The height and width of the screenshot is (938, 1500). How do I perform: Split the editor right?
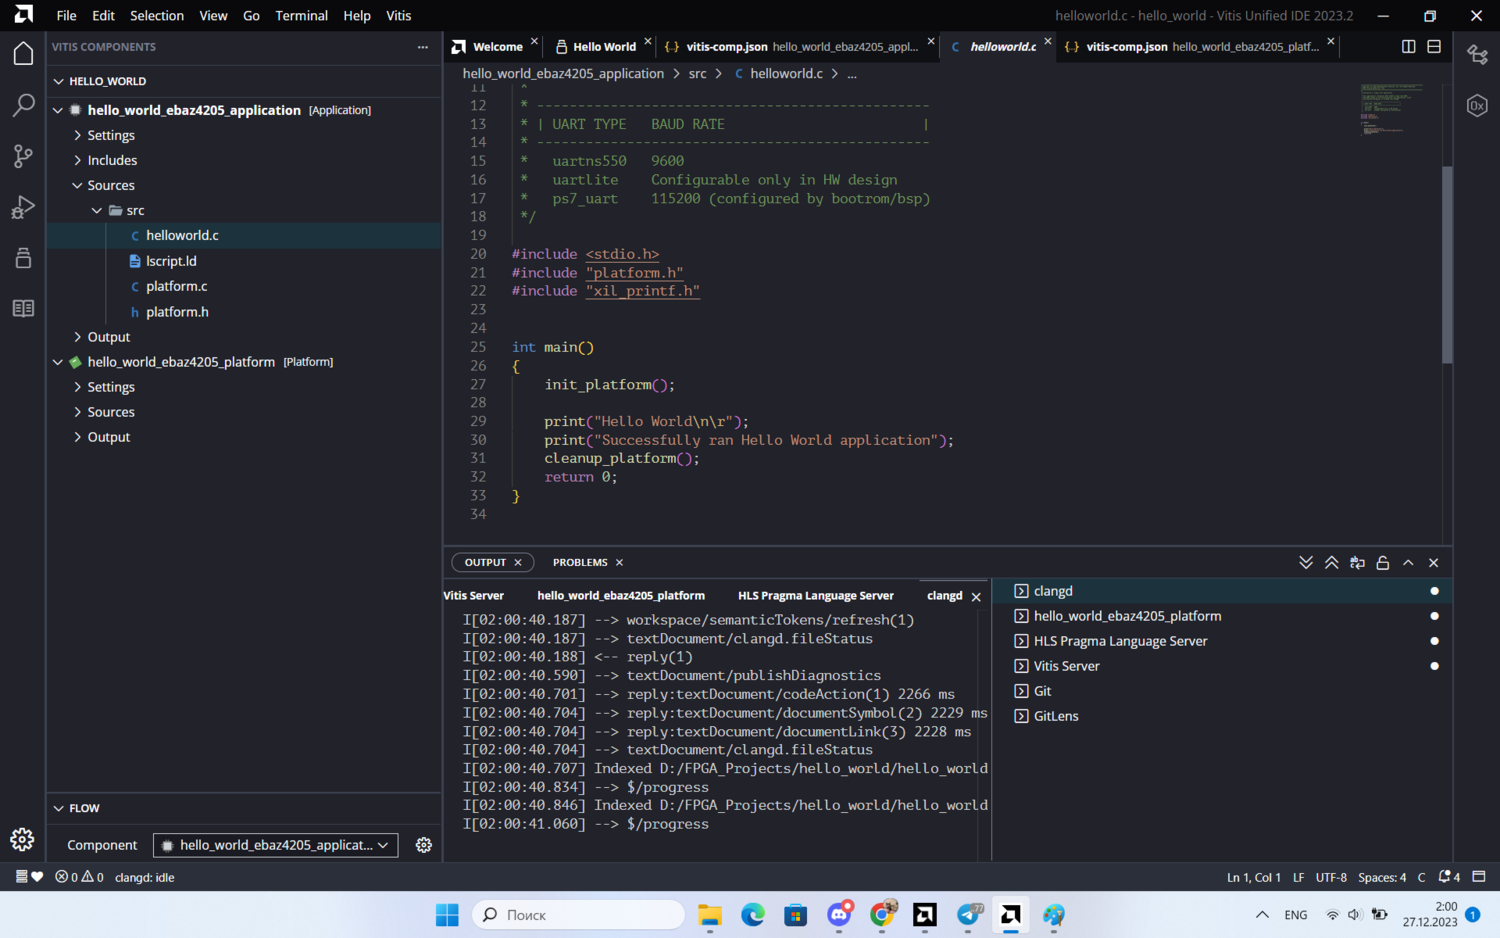click(x=1408, y=46)
